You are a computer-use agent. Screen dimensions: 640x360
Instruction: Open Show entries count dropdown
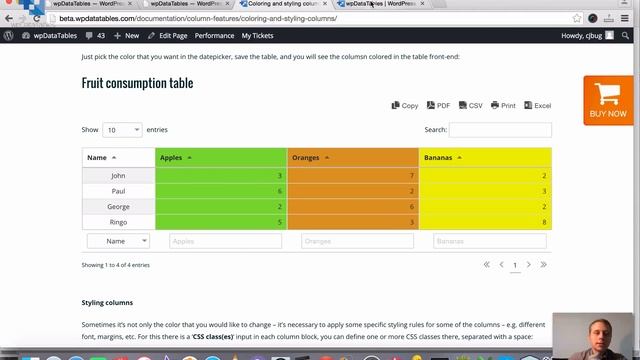pyautogui.click(x=122, y=130)
